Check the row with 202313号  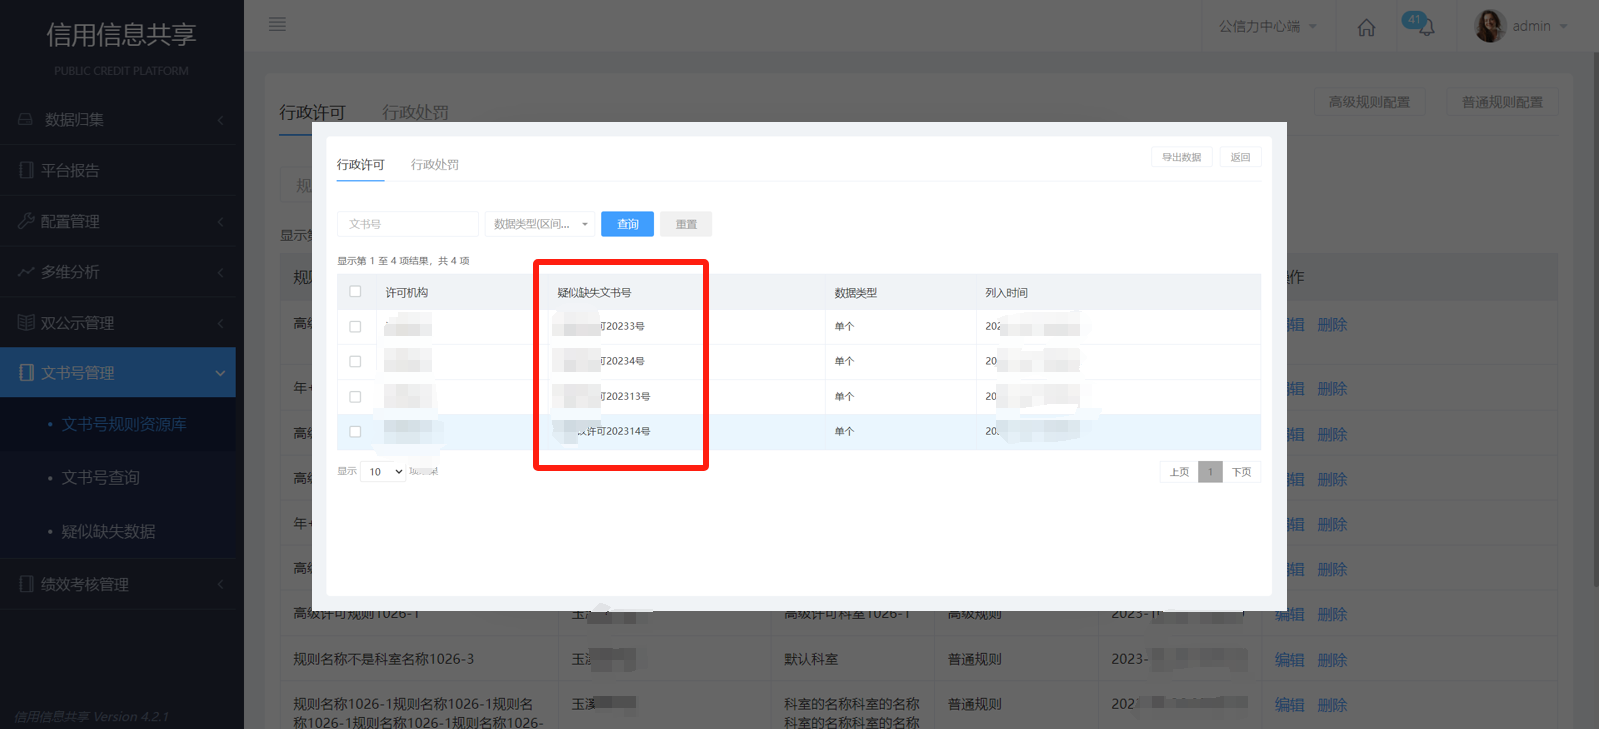[355, 397]
